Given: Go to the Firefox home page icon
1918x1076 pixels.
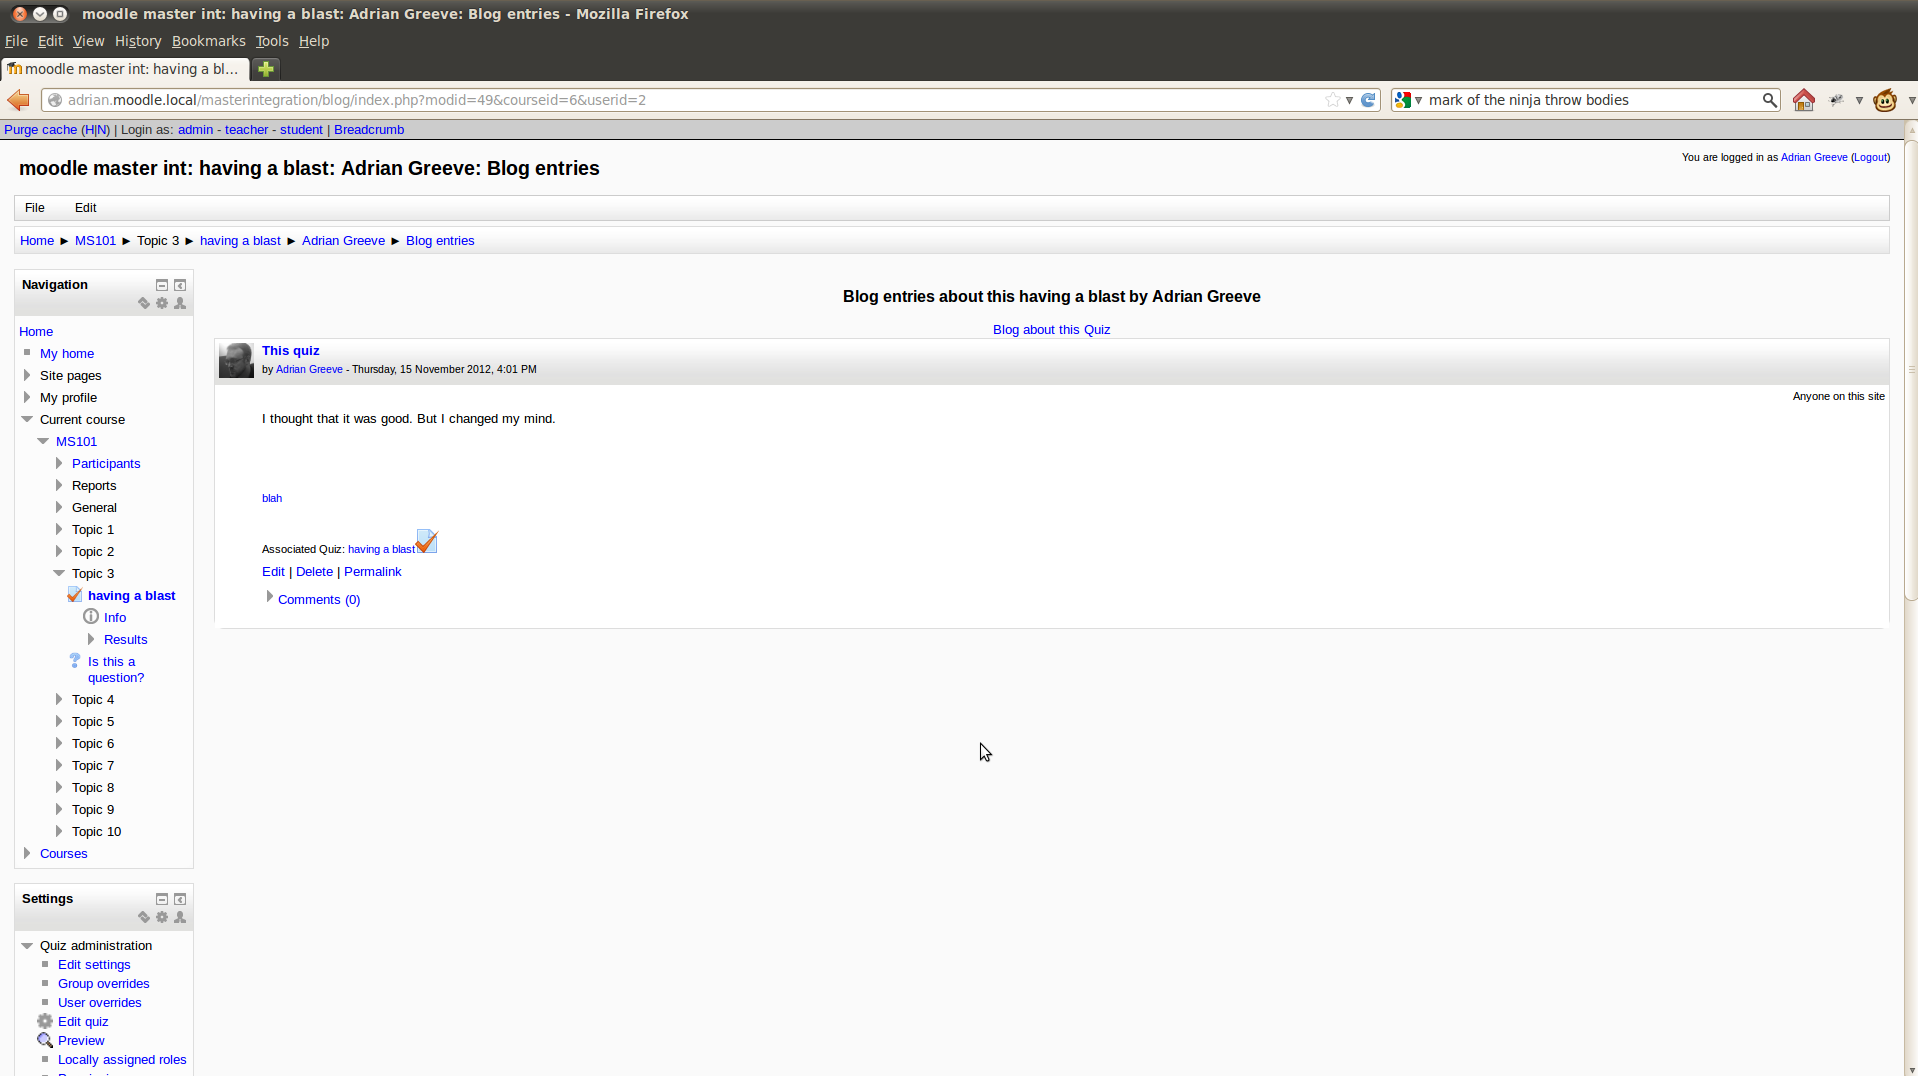Looking at the screenshot, I should click(1804, 100).
